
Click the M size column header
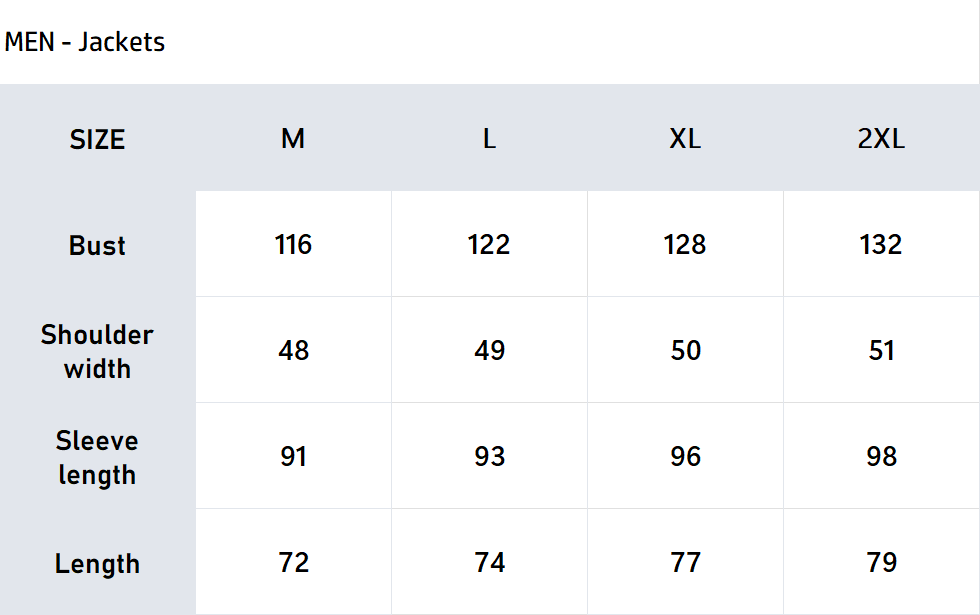293,139
